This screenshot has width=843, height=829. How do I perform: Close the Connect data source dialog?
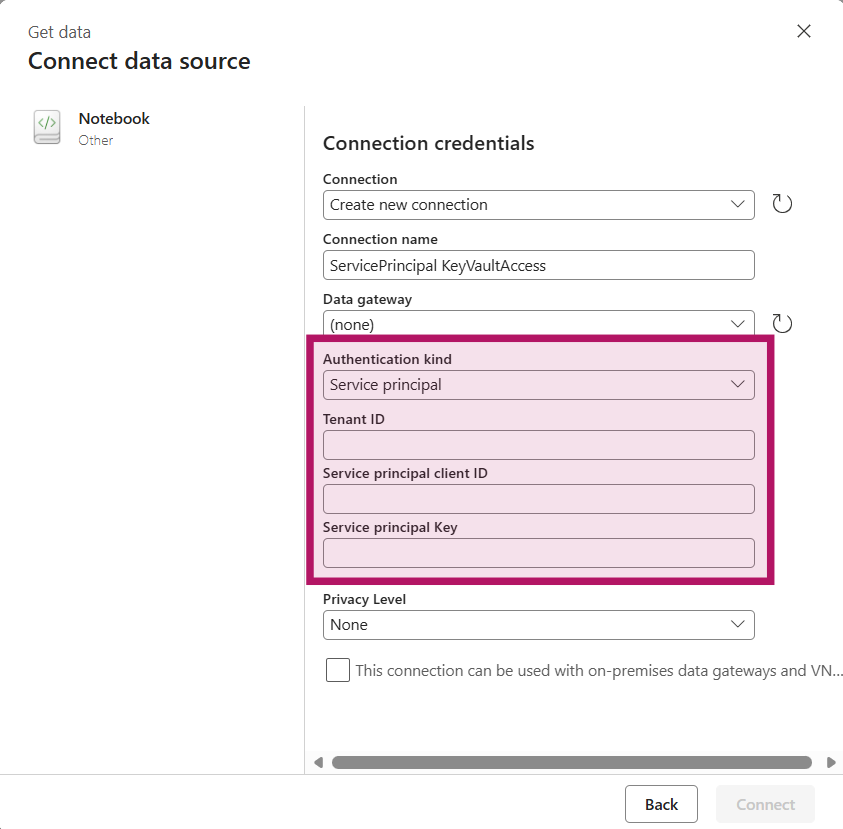[x=803, y=31]
